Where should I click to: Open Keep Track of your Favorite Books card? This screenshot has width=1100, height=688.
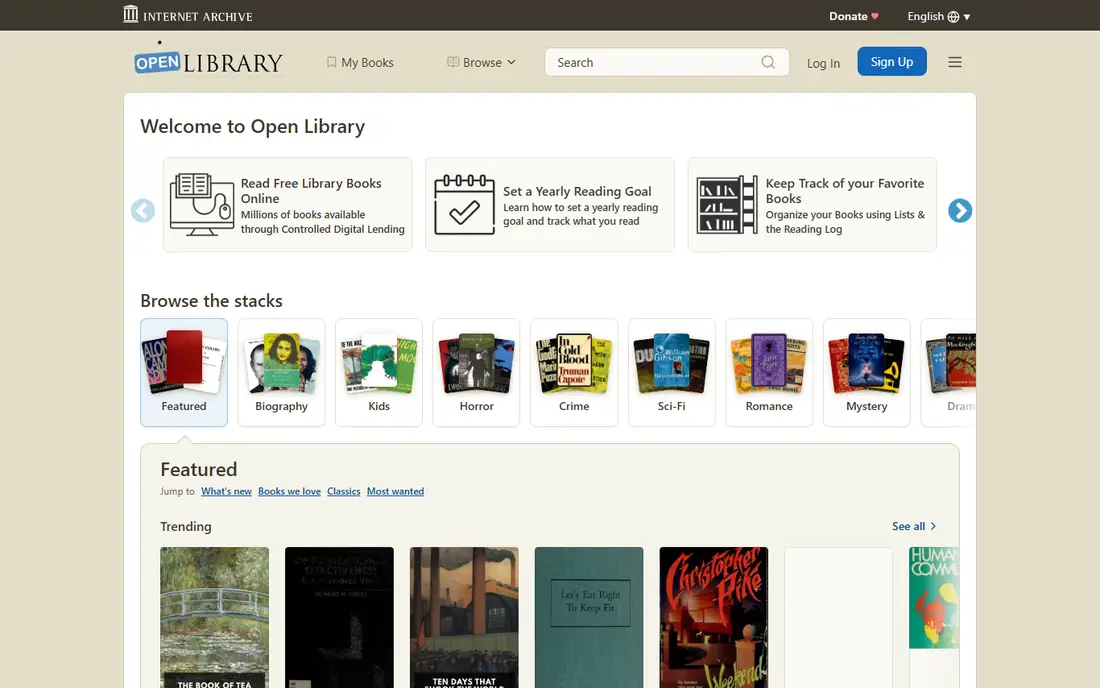(812, 205)
